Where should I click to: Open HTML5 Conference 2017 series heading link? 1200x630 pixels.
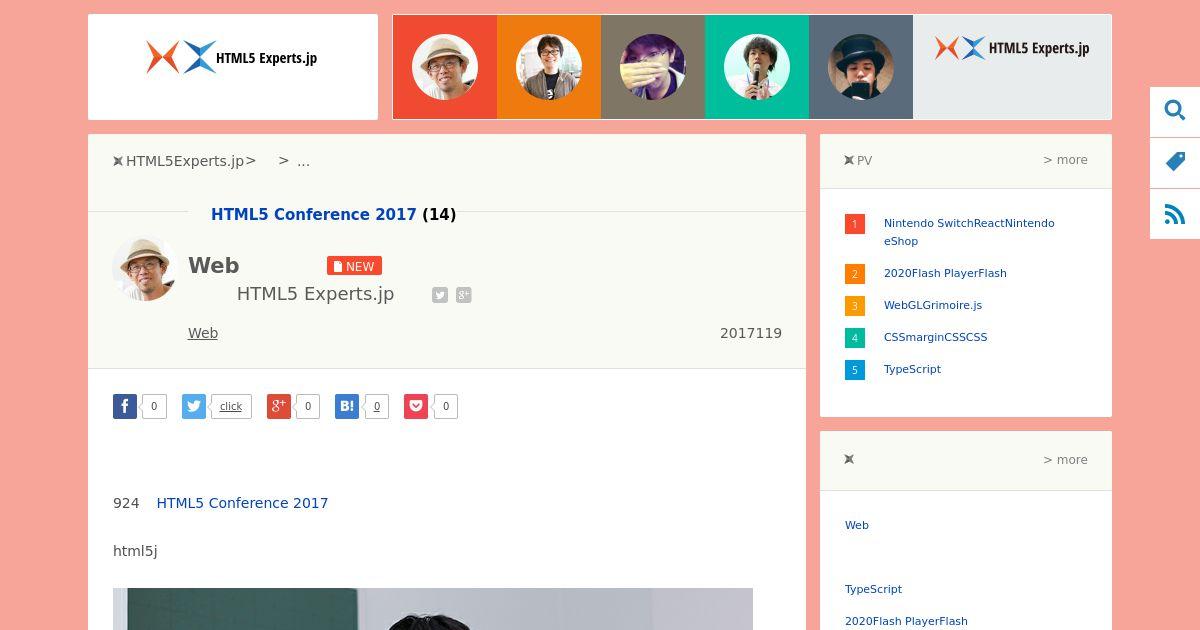point(314,215)
